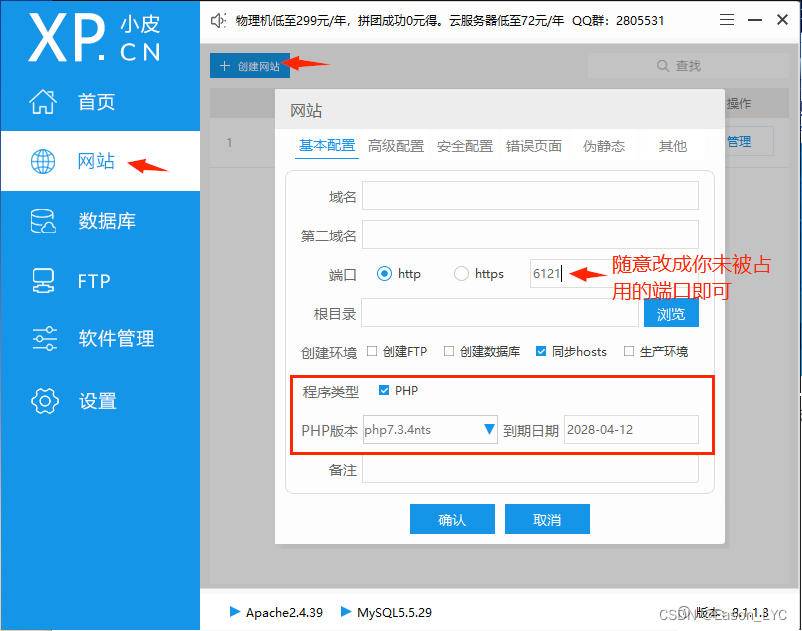Click the 首页 sidebar label

96,102
